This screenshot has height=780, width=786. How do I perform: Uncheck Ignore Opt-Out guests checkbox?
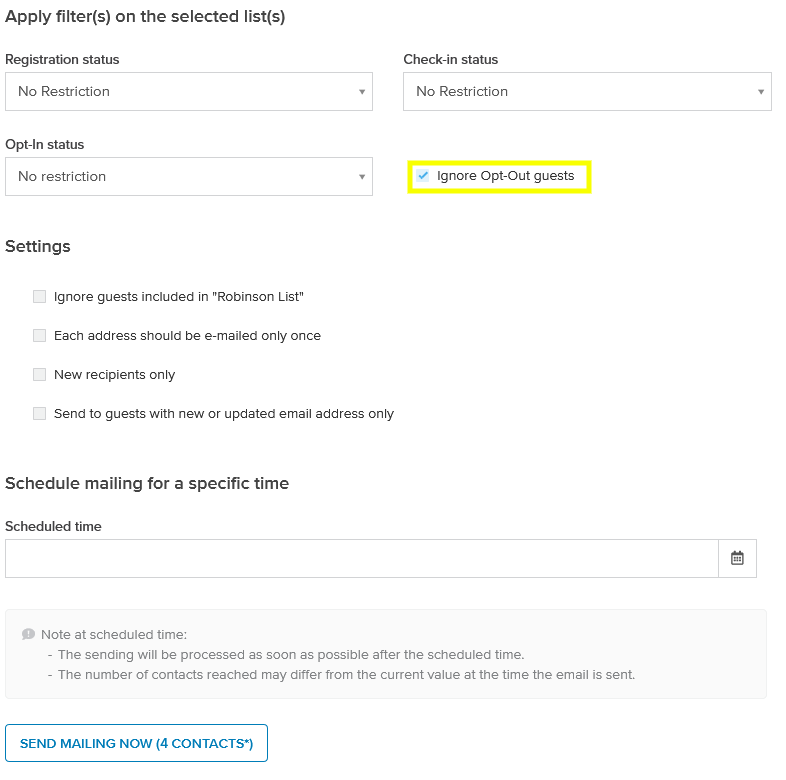tap(423, 175)
